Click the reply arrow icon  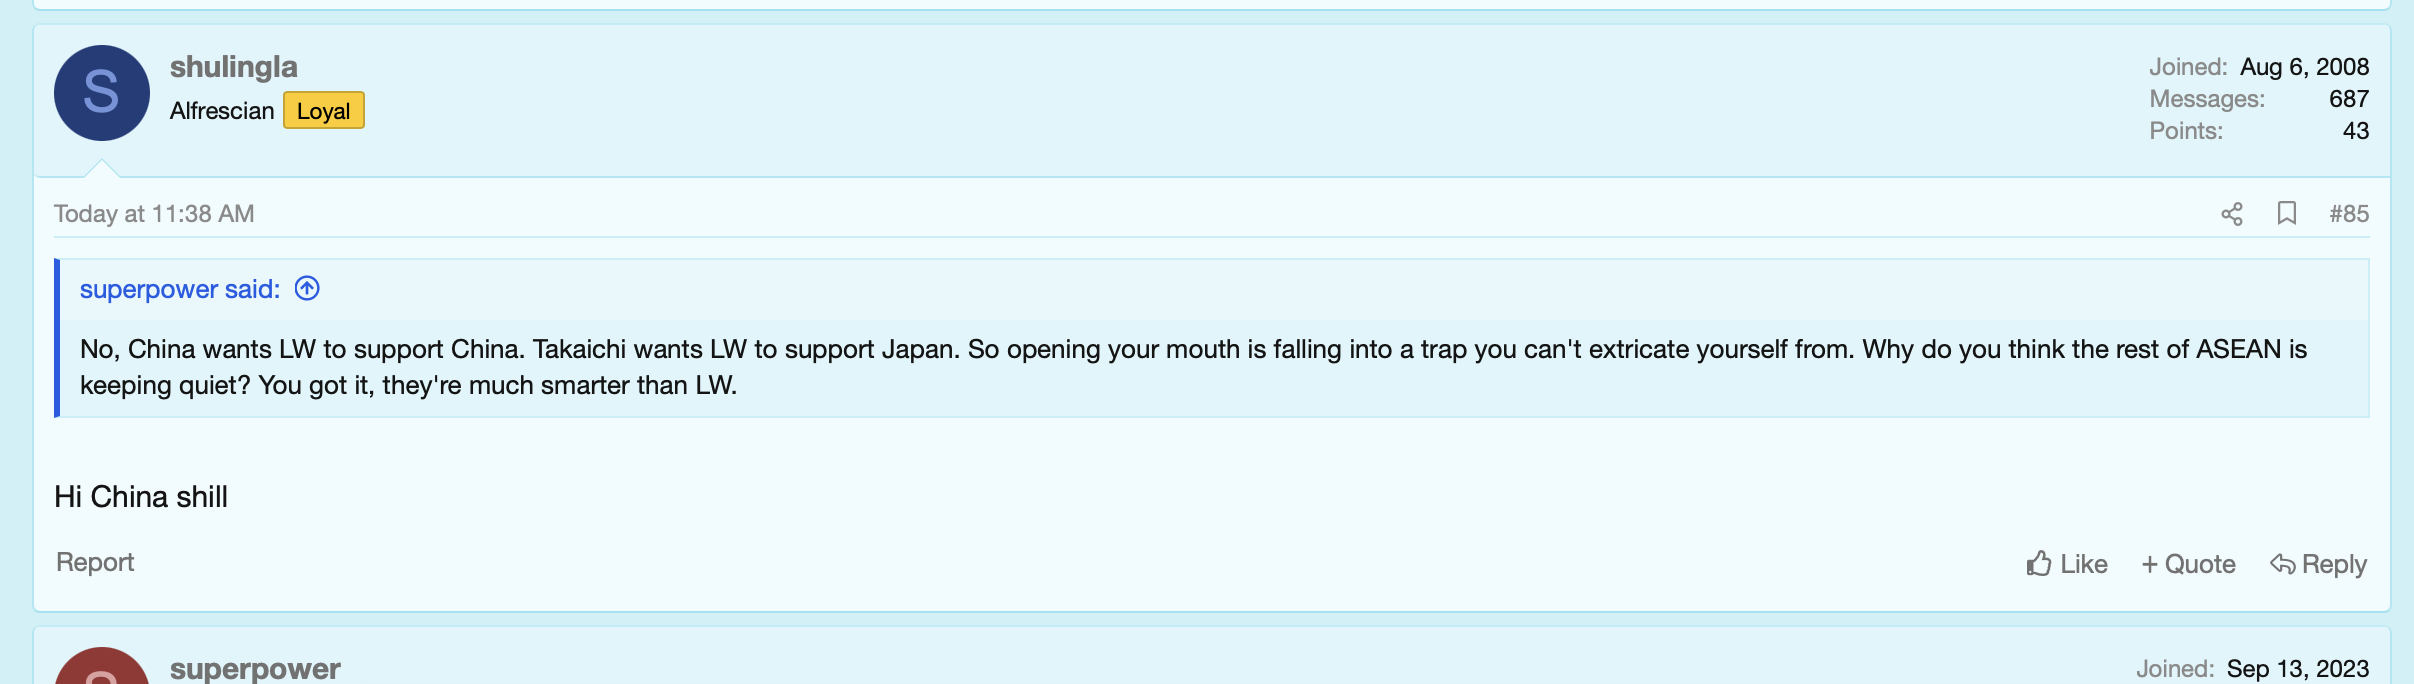tap(2285, 563)
